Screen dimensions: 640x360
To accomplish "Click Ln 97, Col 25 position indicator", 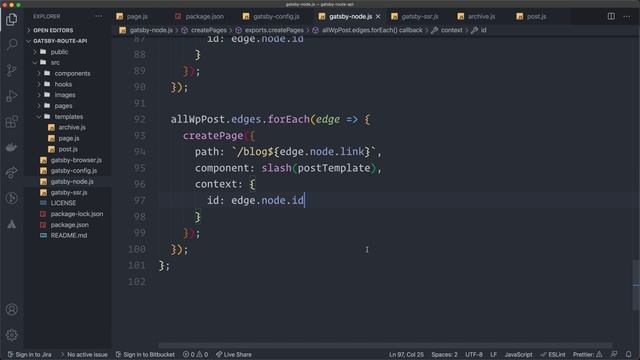I will click(x=406, y=354).
